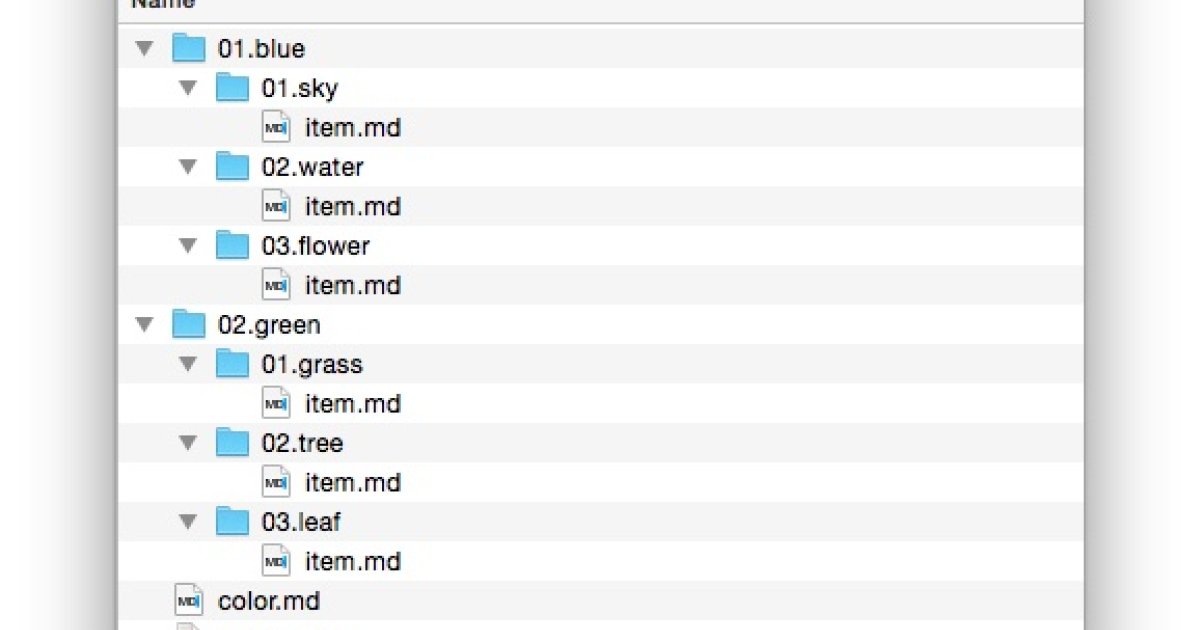Select item.md inside 01.grass
This screenshot has height=630, width=1200.
pyautogui.click(x=352, y=403)
